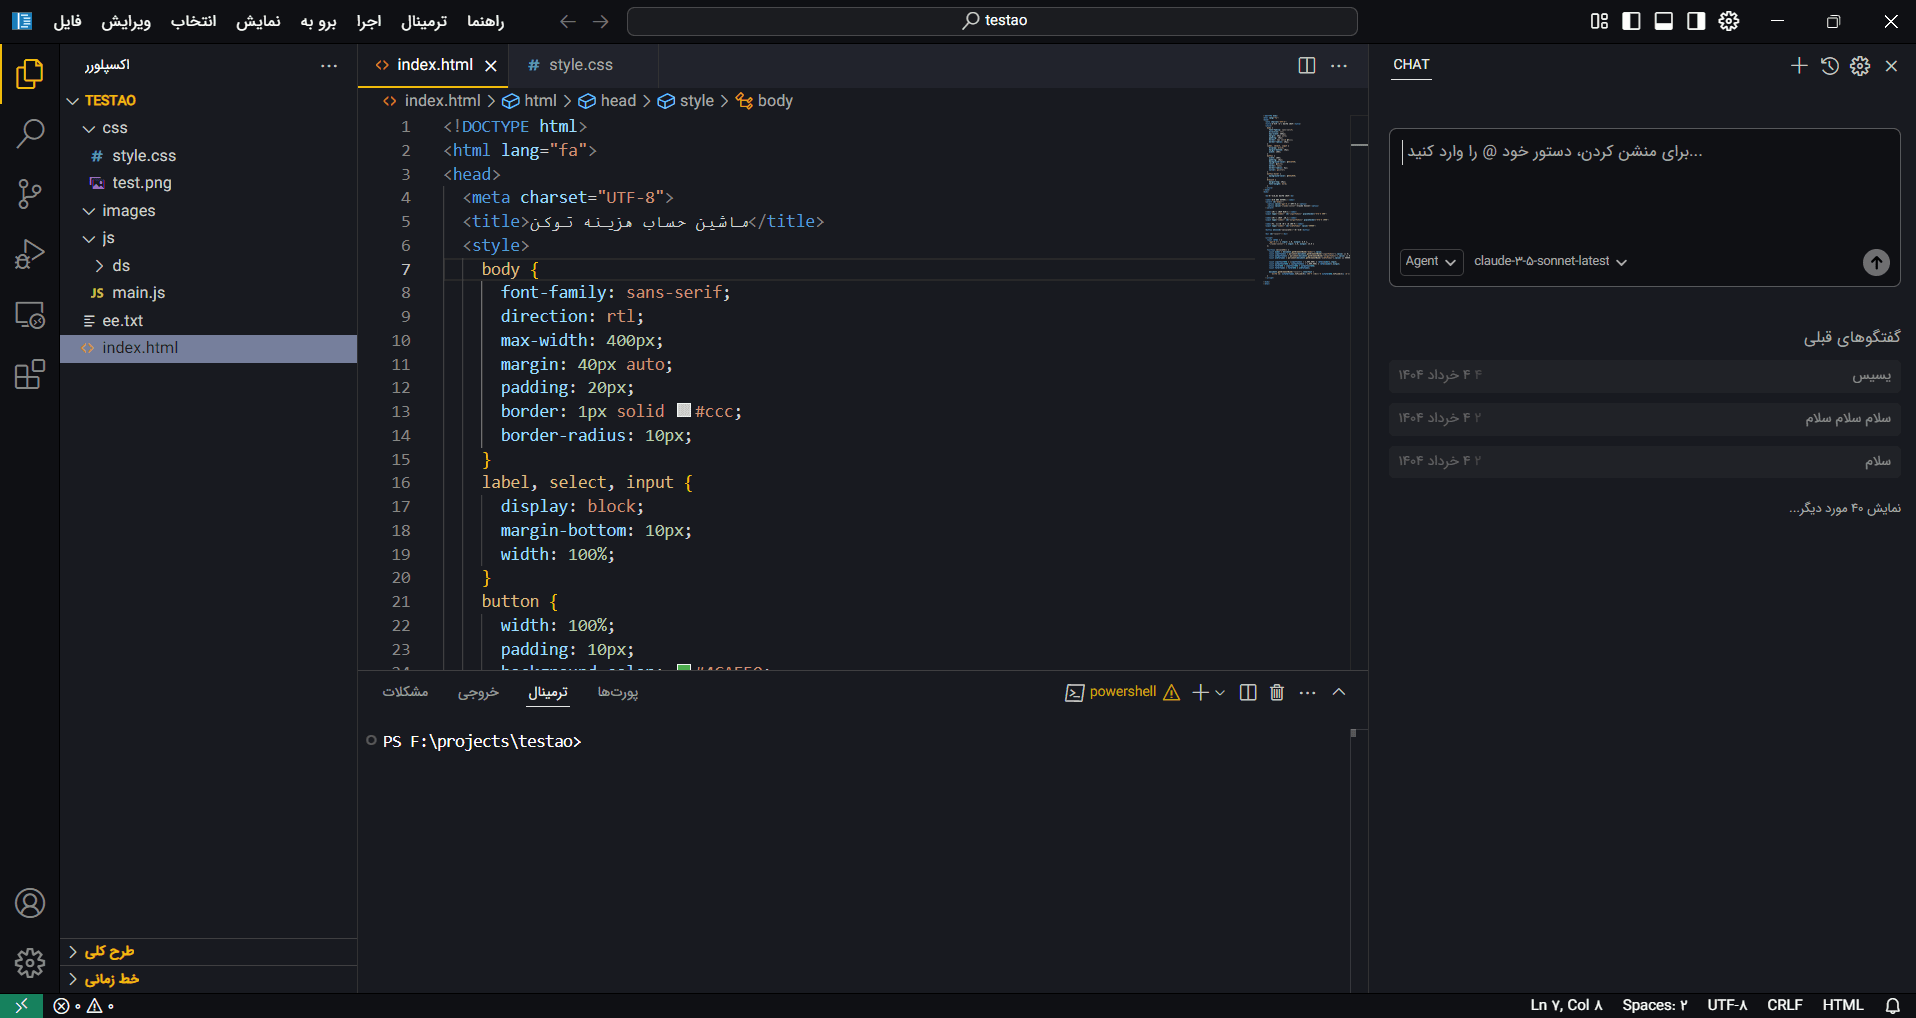Go back with the left navigation arrow
This screenshot has height=1018, width=1916.
click(x=568, y=21)
